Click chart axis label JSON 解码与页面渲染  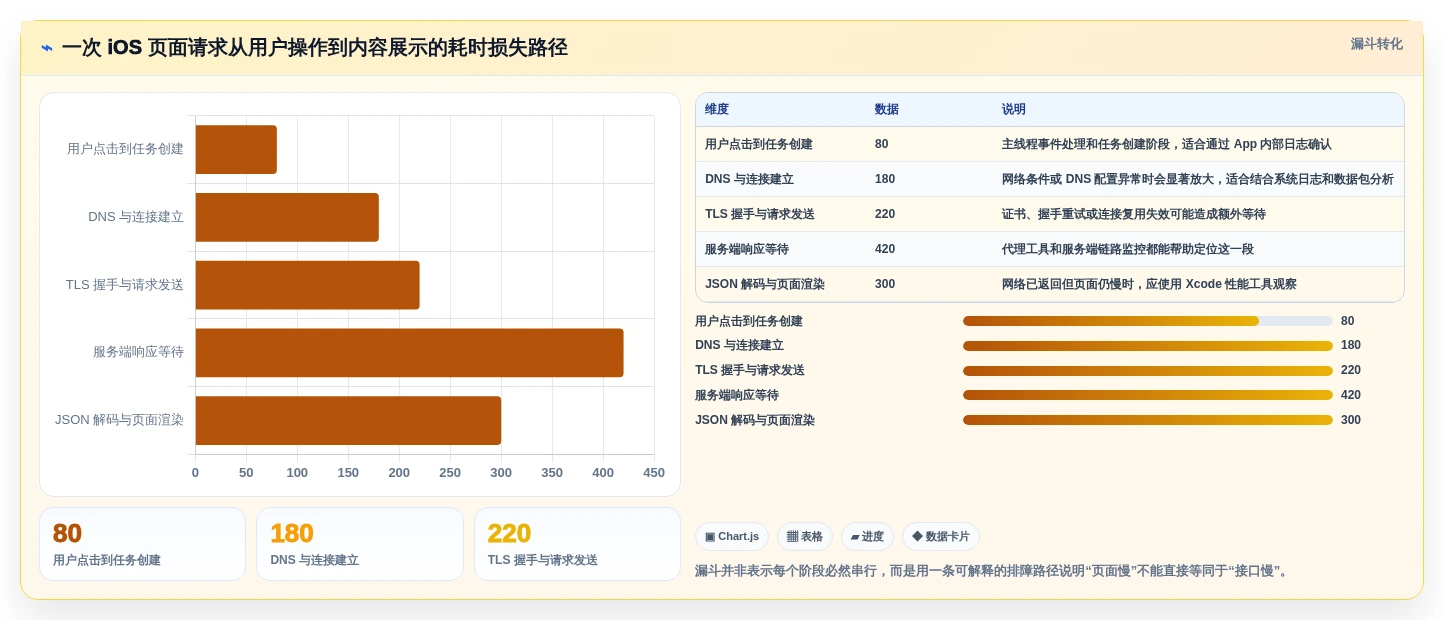(x=119, y=420)
